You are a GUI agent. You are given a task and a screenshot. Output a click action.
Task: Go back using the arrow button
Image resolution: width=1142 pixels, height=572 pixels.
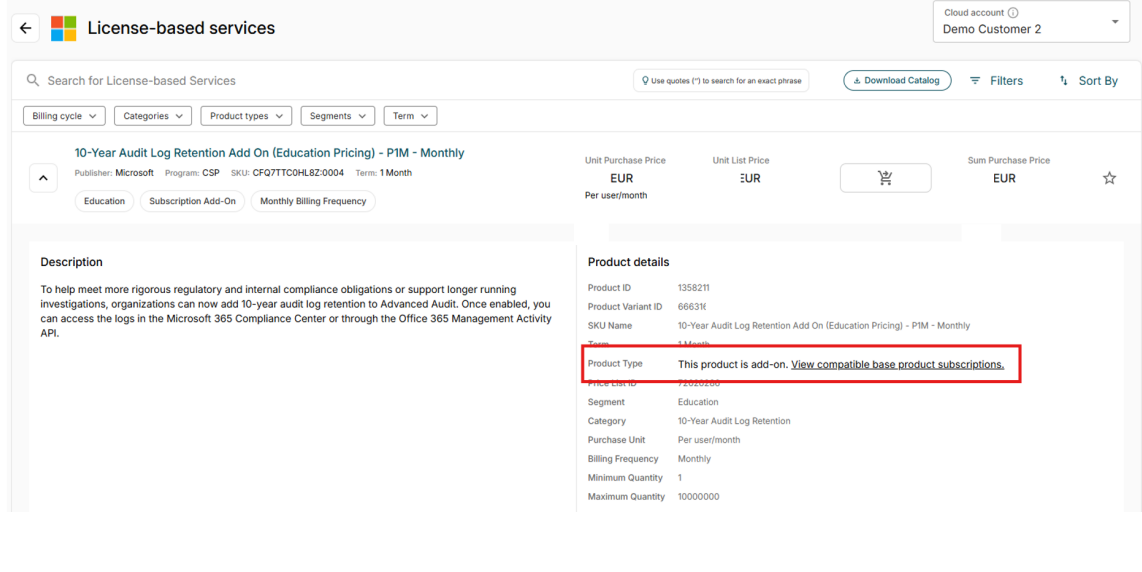(25, 28)
